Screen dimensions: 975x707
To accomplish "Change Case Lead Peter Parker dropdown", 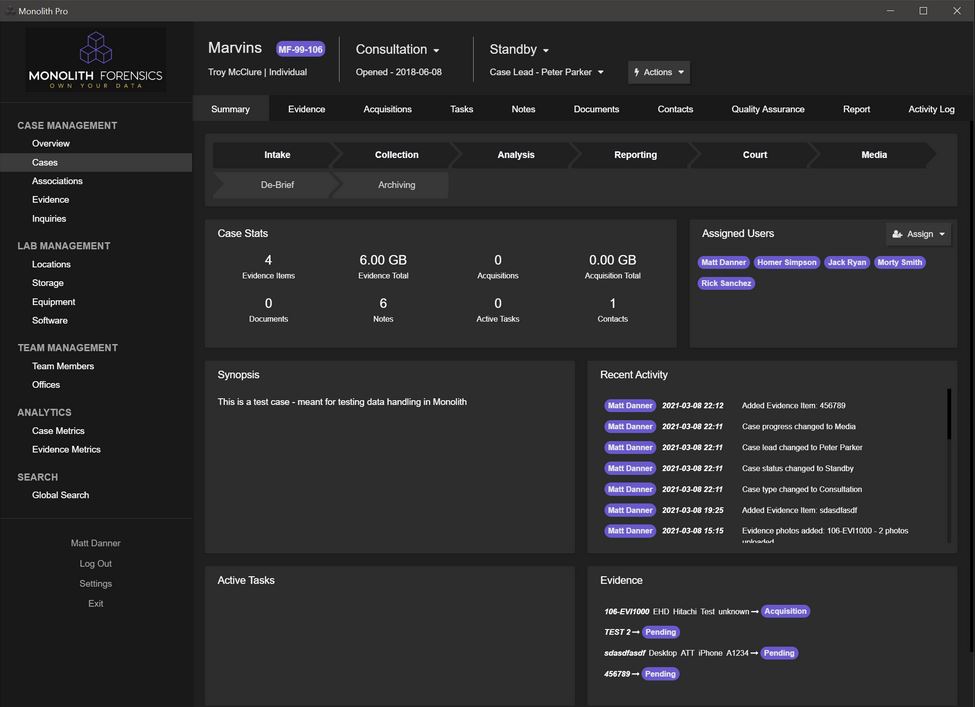I will click(x=547, y=72).
